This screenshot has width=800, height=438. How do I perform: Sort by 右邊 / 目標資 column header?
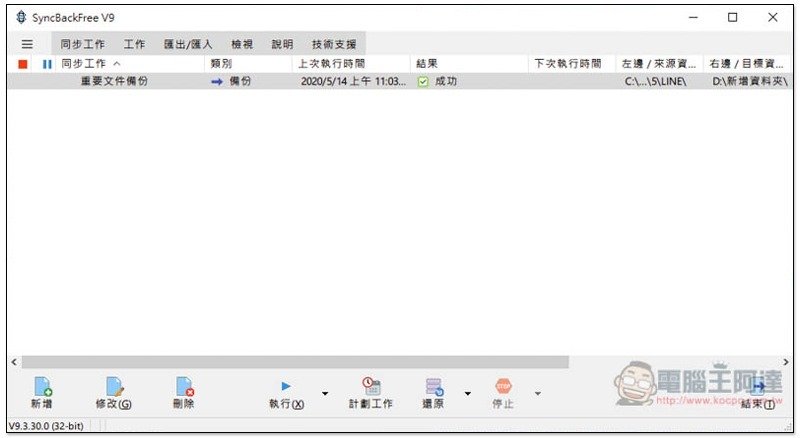(748, 64)
